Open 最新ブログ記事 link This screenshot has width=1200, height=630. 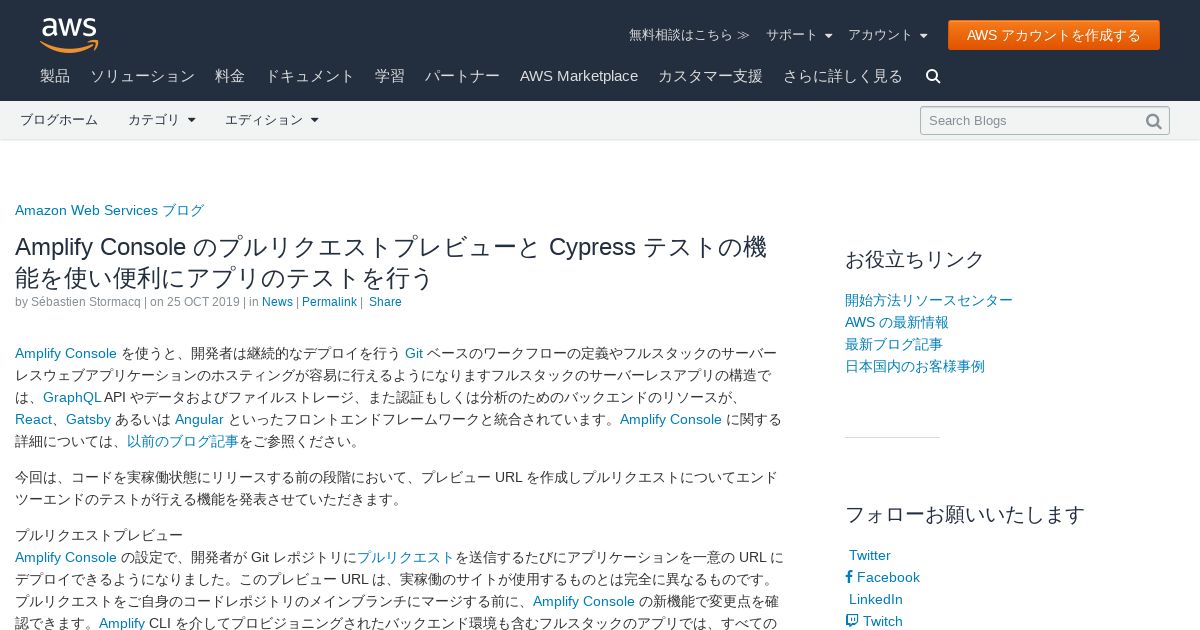pos(894,344)
